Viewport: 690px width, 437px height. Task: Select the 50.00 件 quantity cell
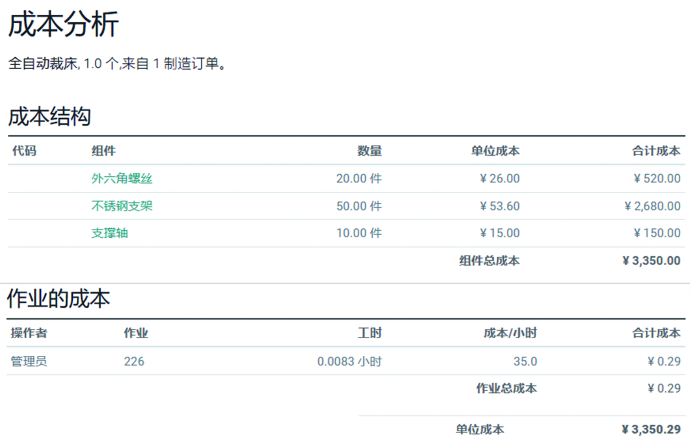(x=358, y=206)
